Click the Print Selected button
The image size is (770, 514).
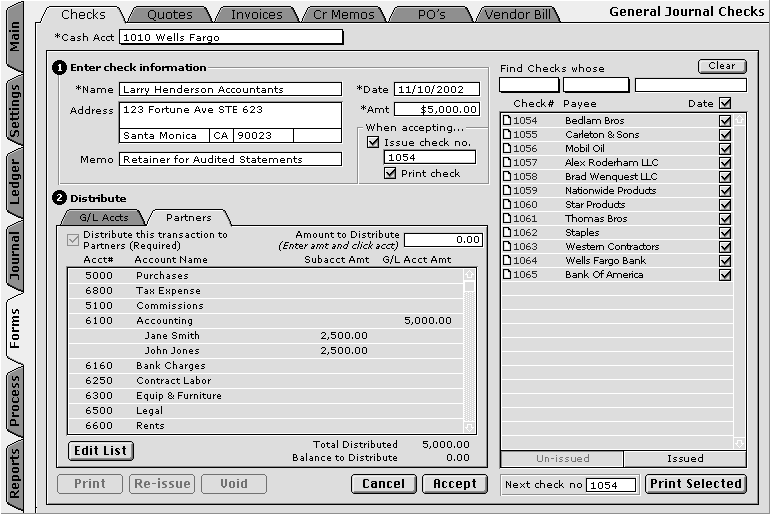coord(696,484)
